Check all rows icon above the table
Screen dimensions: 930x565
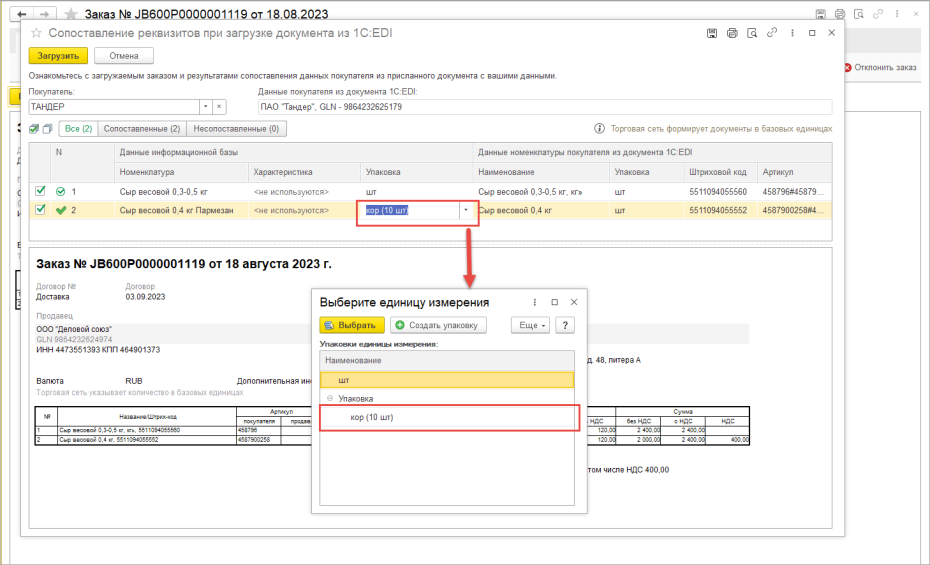(34, 129)
